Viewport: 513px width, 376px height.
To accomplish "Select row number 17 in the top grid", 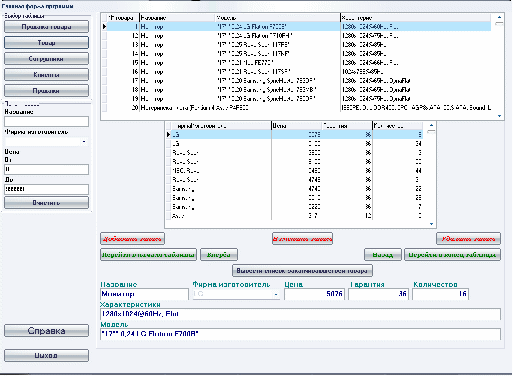I will (299, 81).
